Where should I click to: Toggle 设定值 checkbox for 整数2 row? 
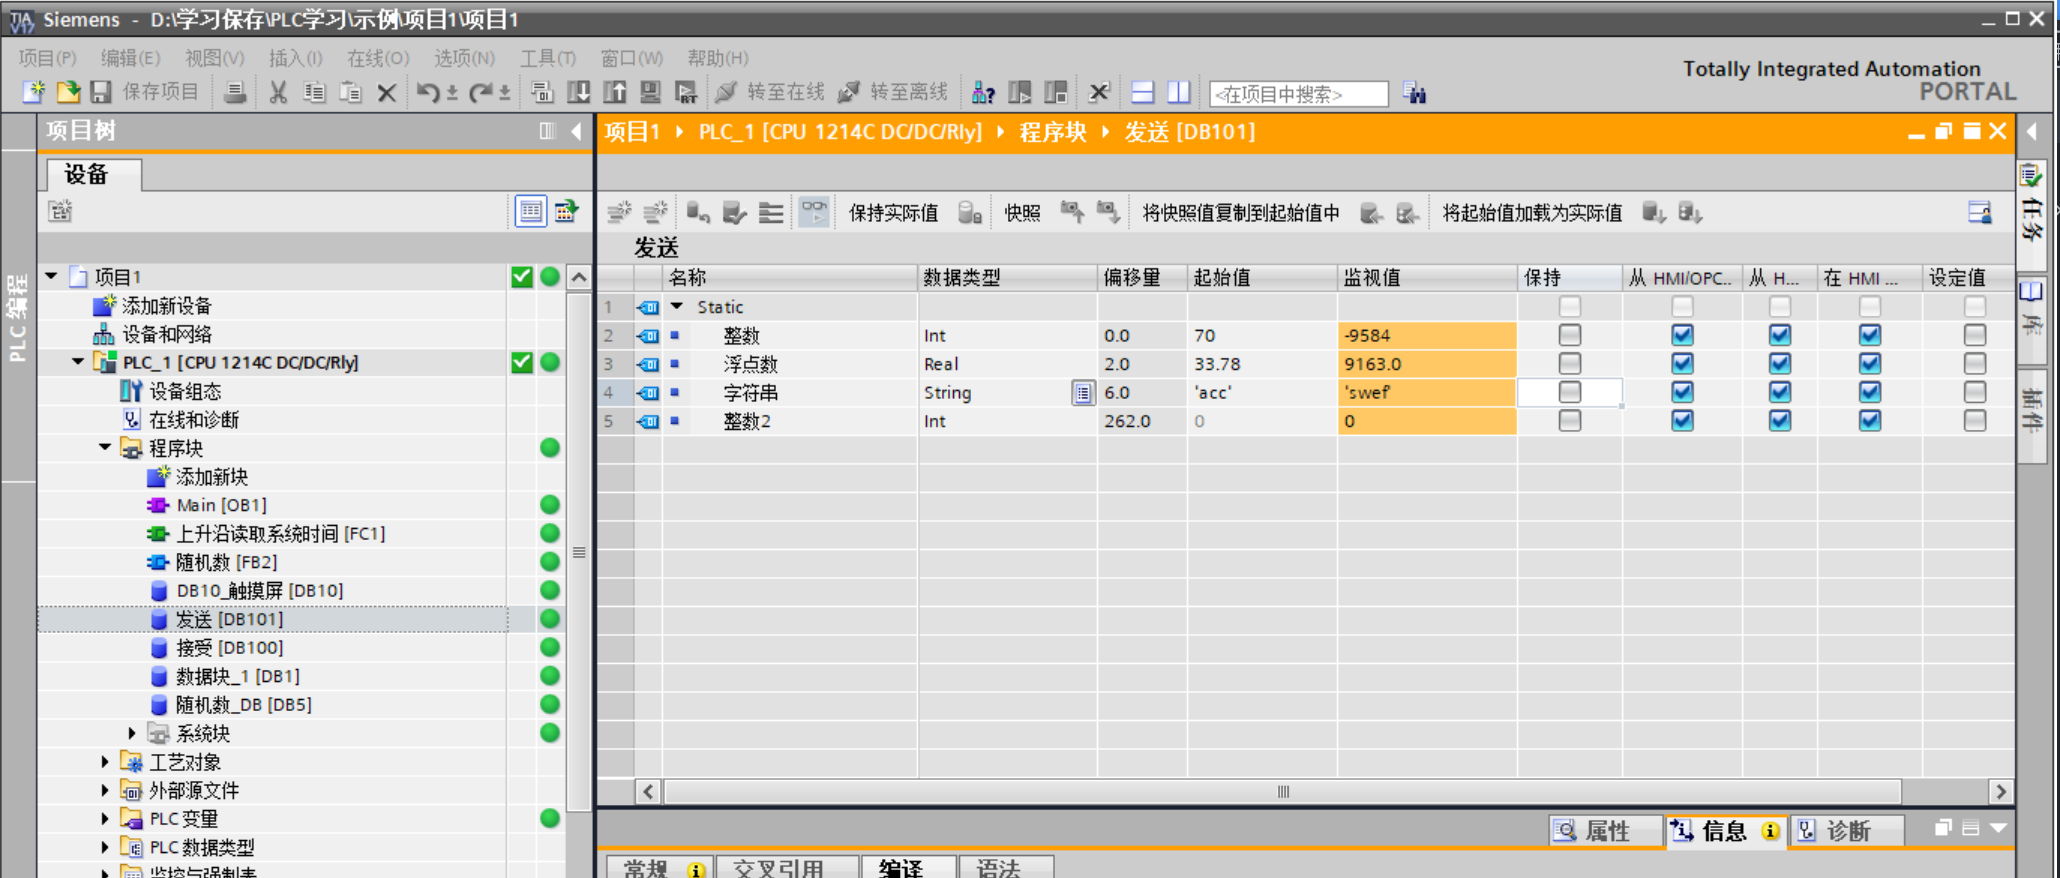point(1975,421)
